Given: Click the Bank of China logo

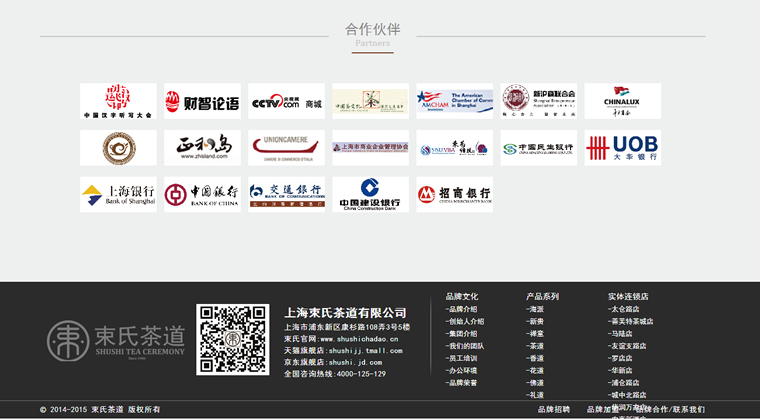Looking at the screenshot, I should pyautogui.click(x=202, y=194).
